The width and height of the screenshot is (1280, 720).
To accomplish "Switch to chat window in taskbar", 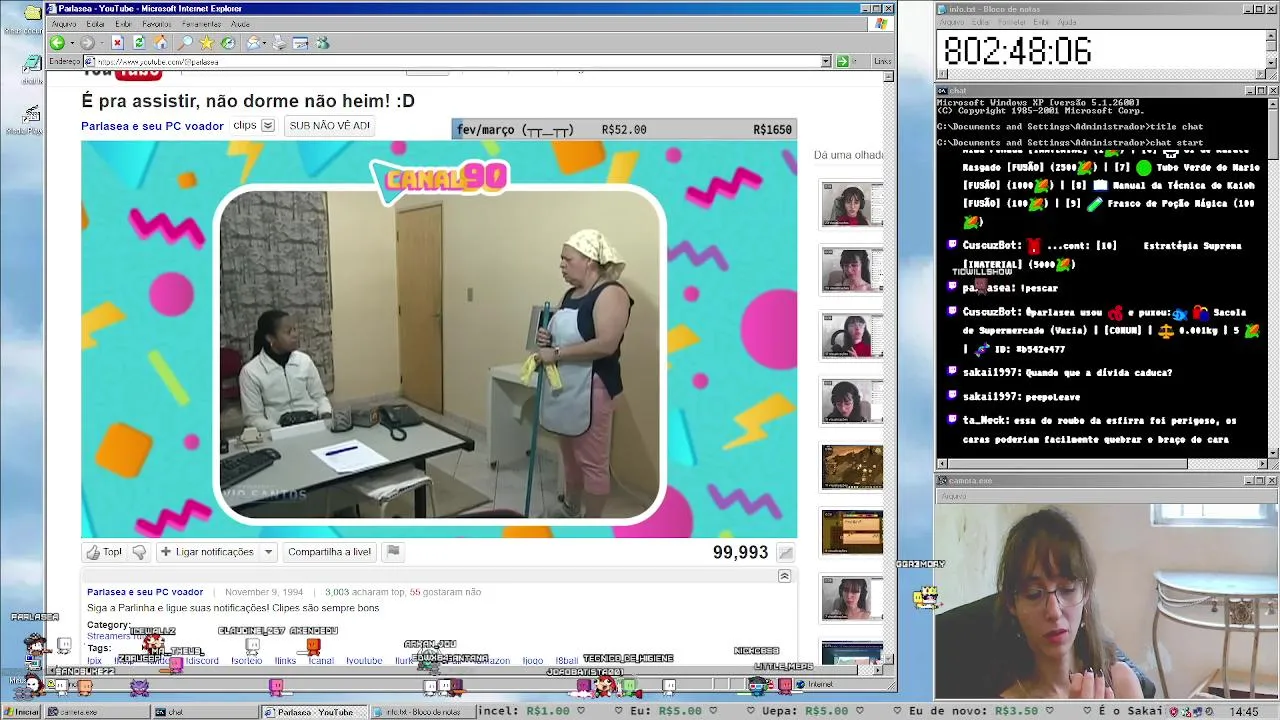I will pyautogui.click(x=204, y=712).
